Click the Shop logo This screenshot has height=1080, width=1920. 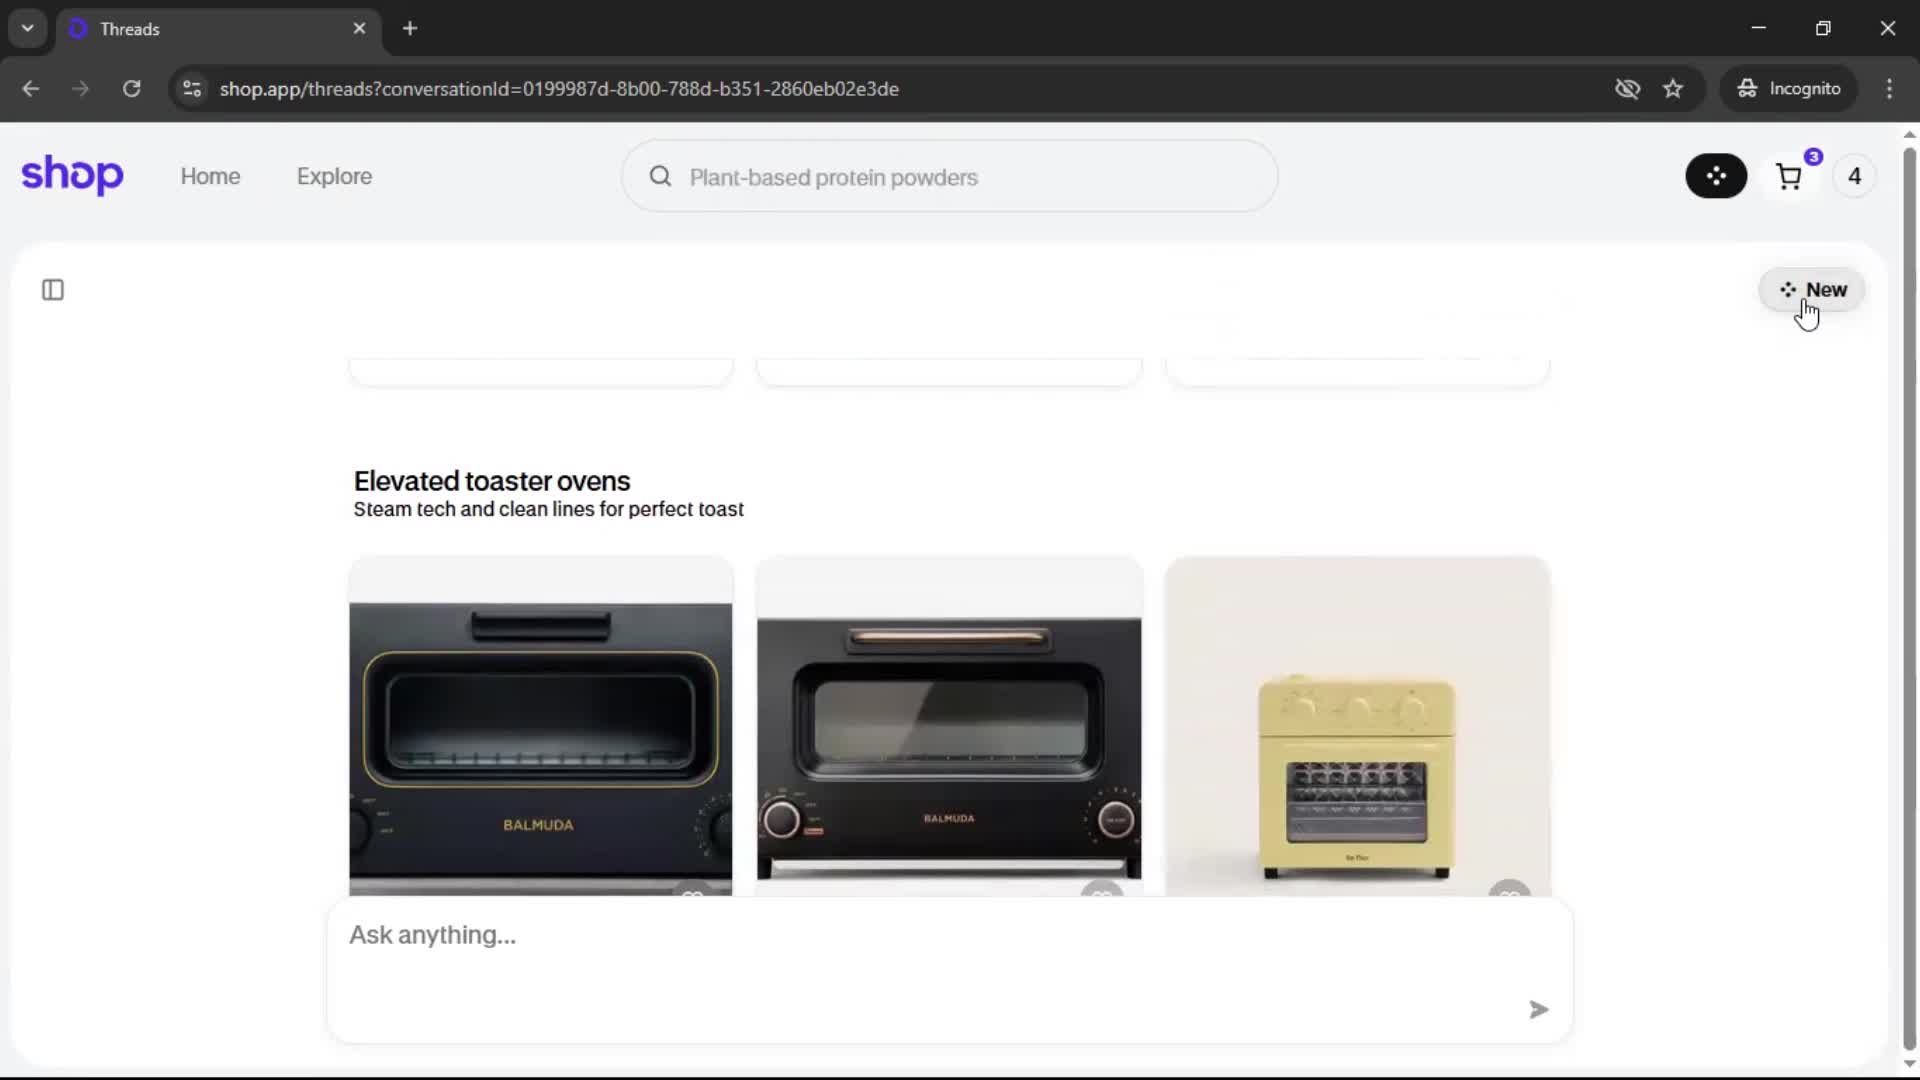[x=72, y=175]
